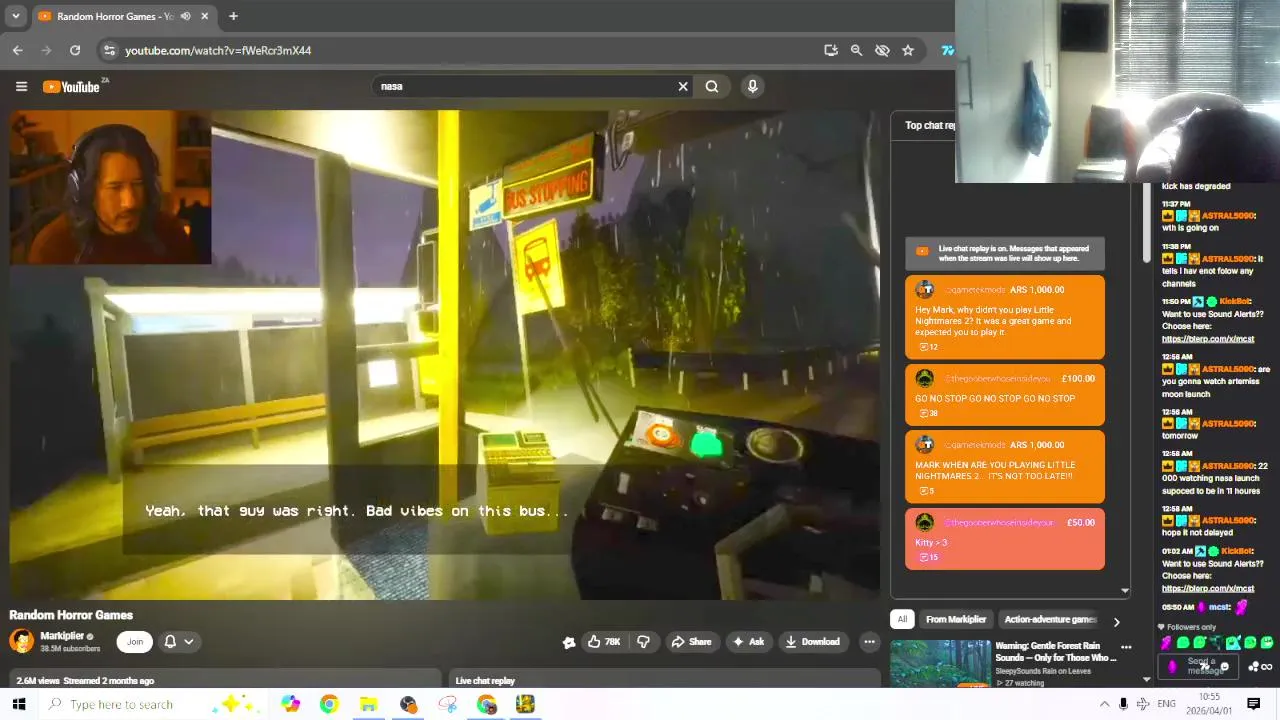Download the video
1280x720 pixels.
[812, 642]
